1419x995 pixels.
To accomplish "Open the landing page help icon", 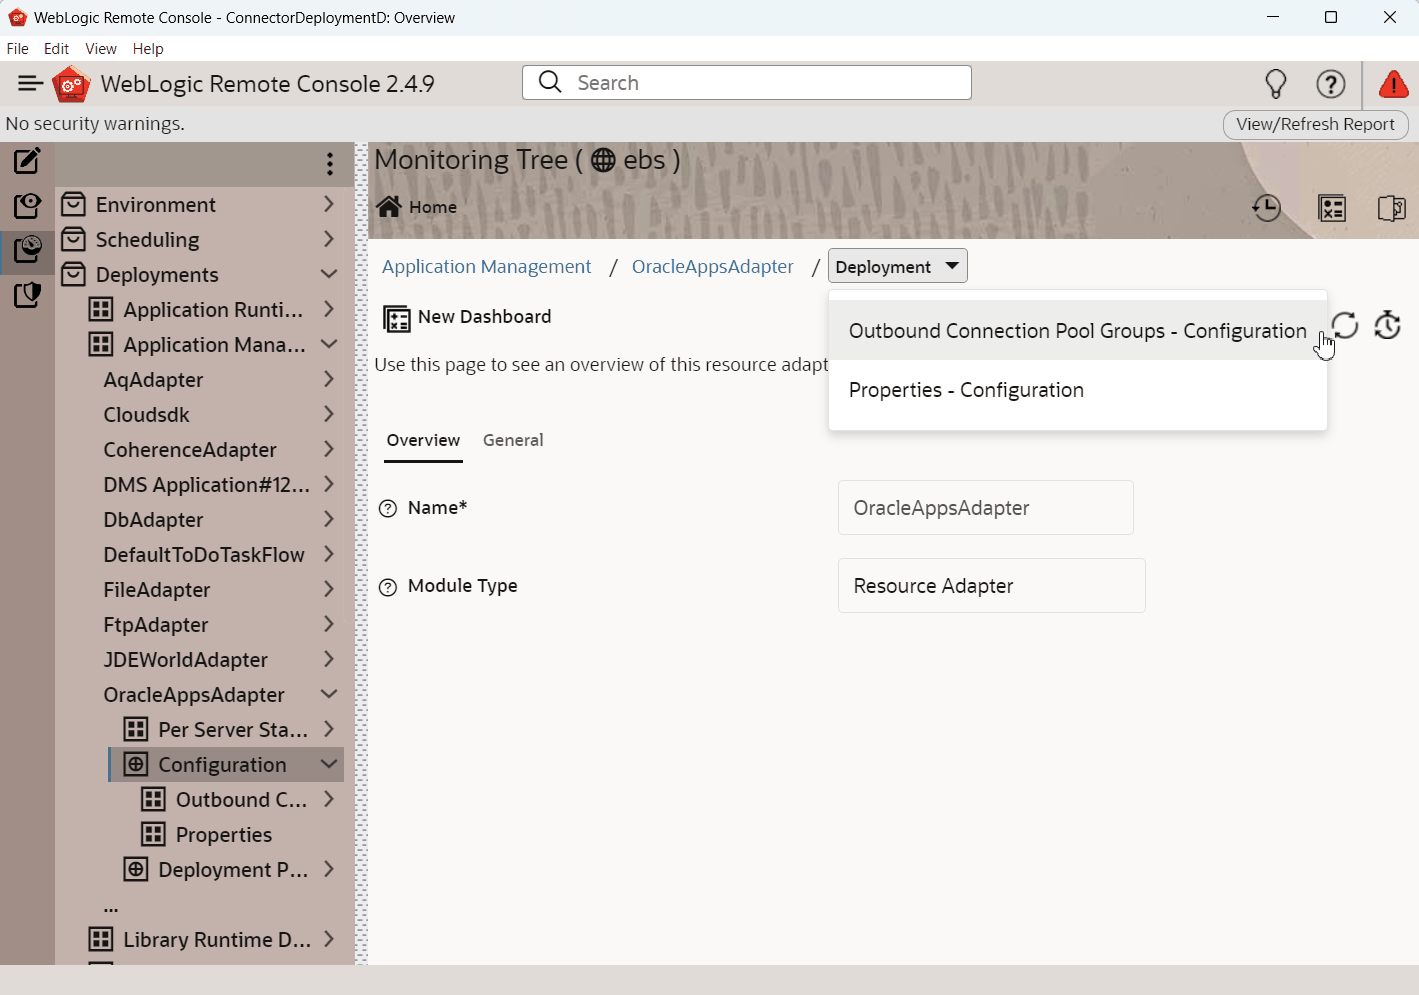I will click(x=1391, y=208).
